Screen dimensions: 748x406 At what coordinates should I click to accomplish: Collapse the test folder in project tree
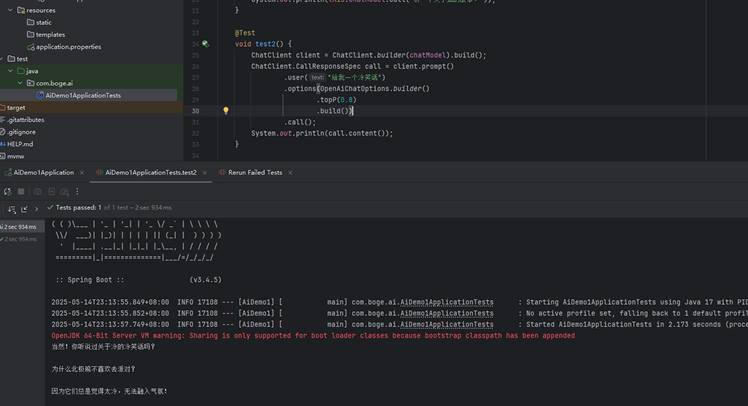3,59
